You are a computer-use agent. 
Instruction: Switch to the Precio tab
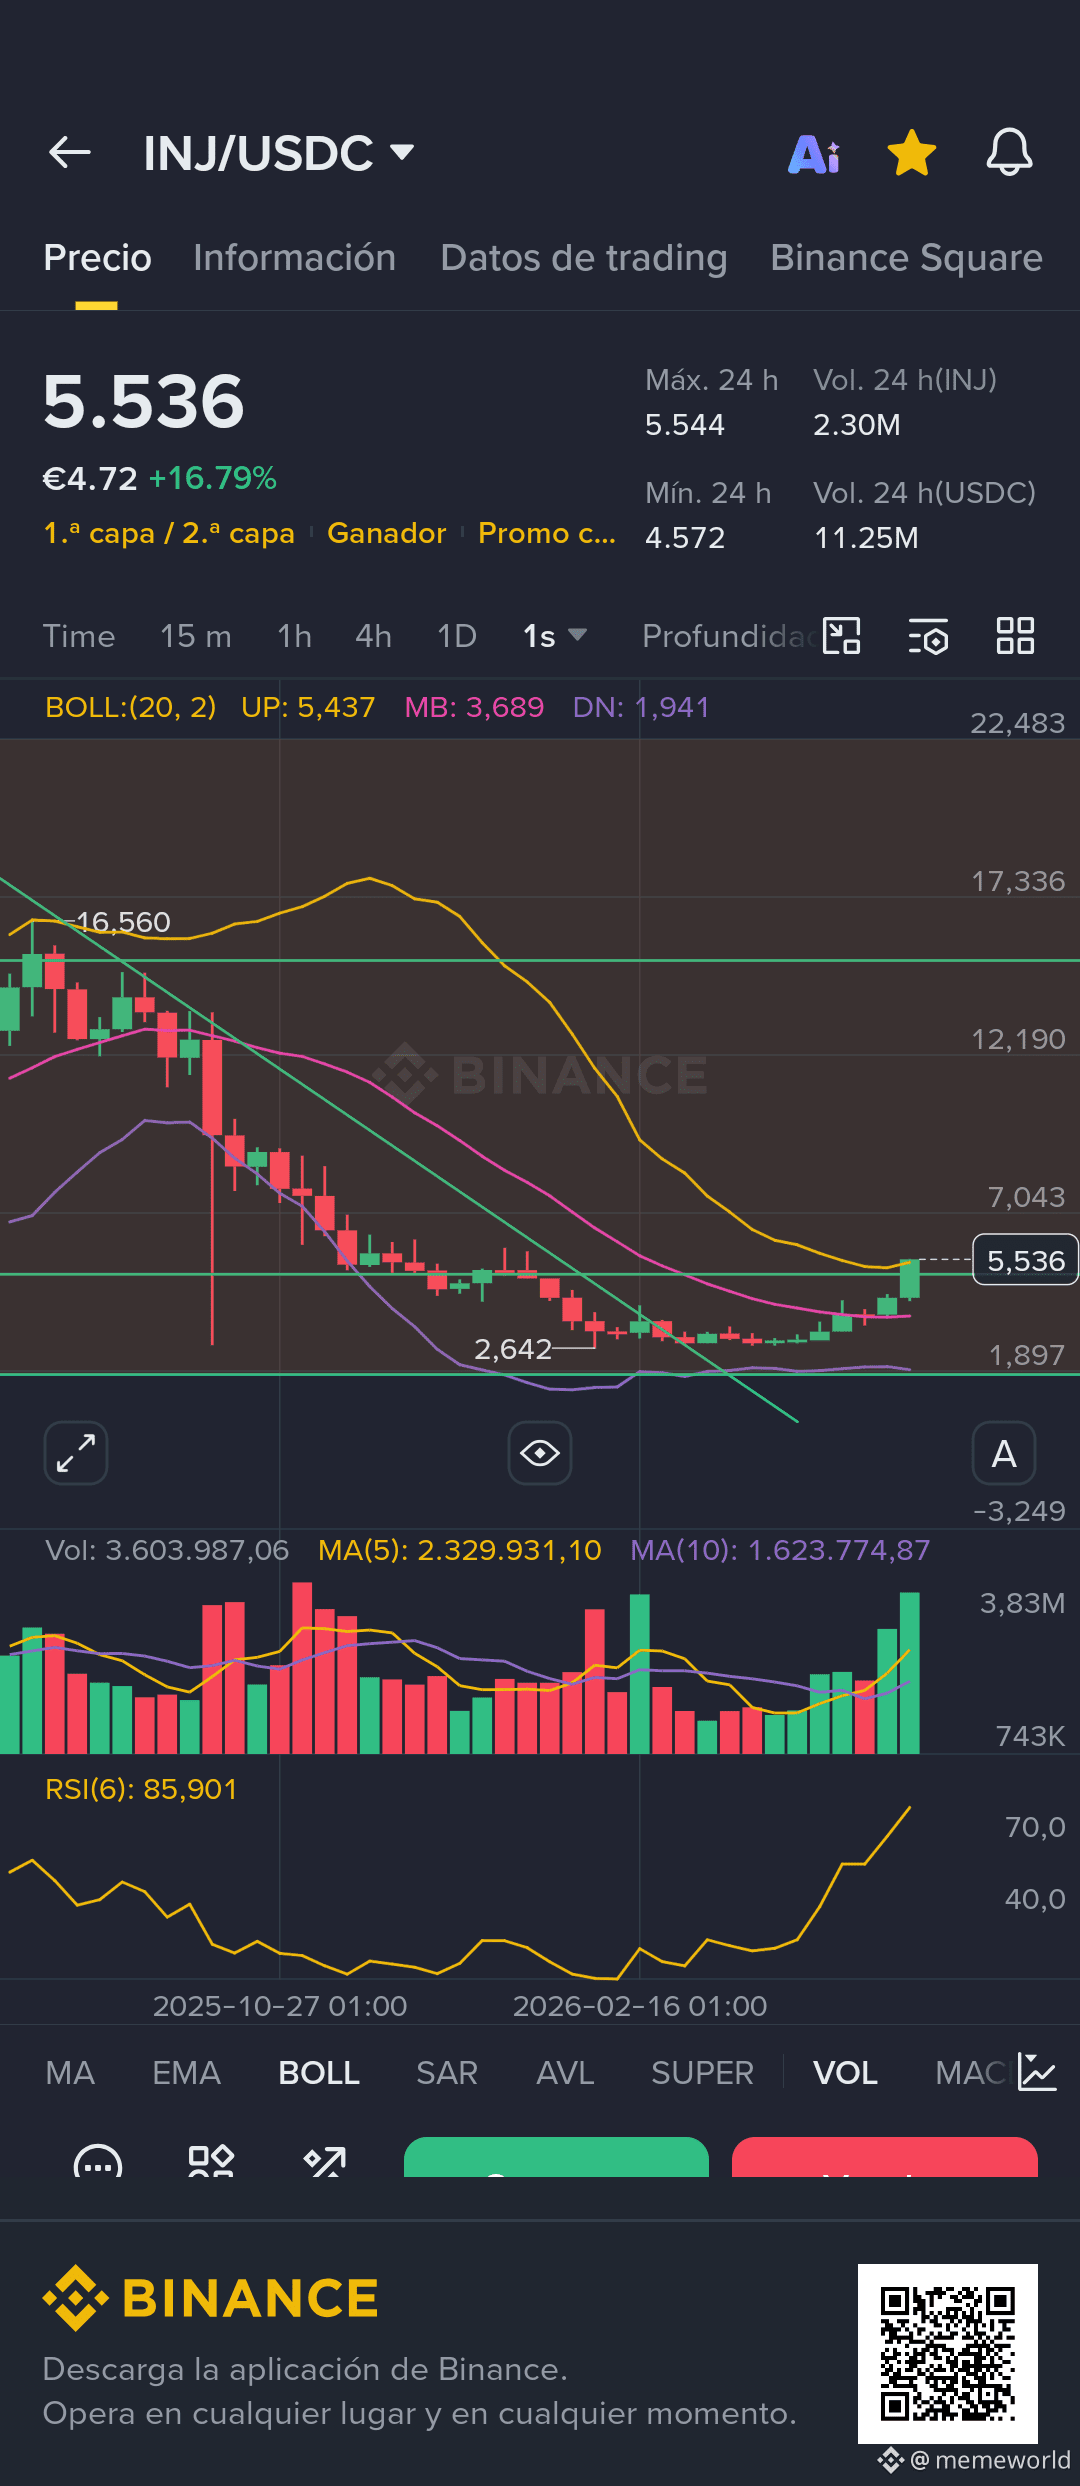[x=97, y=258]
